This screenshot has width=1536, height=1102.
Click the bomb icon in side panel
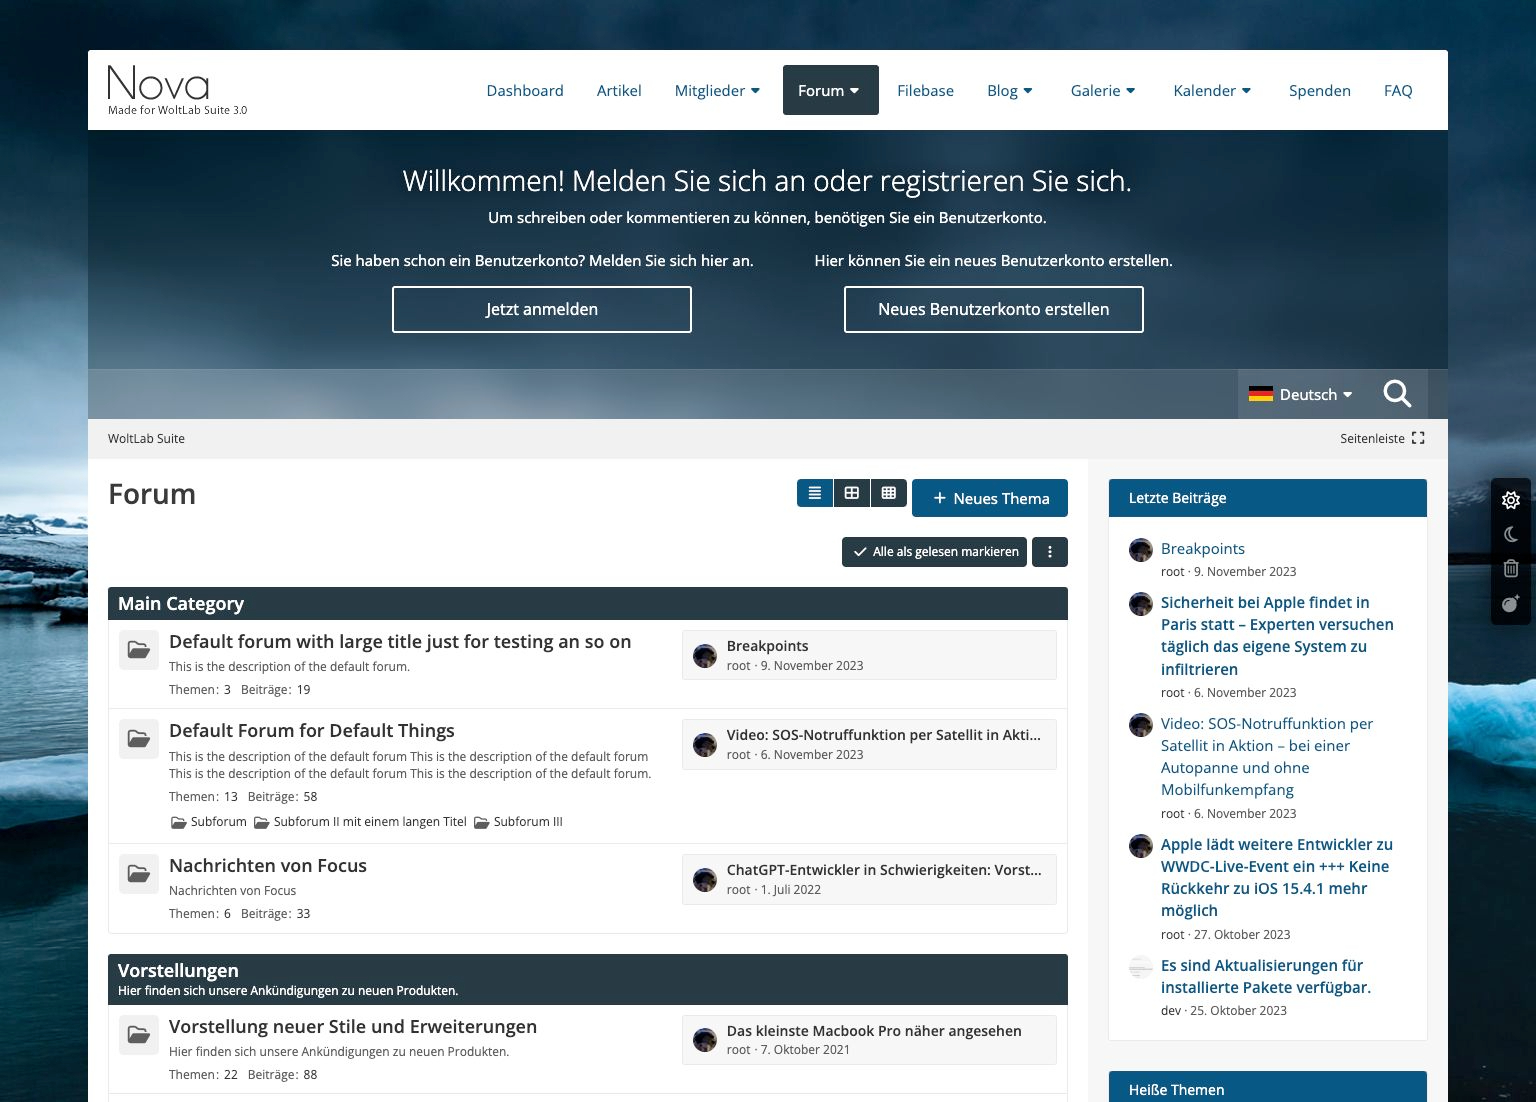click(1510, 603)
